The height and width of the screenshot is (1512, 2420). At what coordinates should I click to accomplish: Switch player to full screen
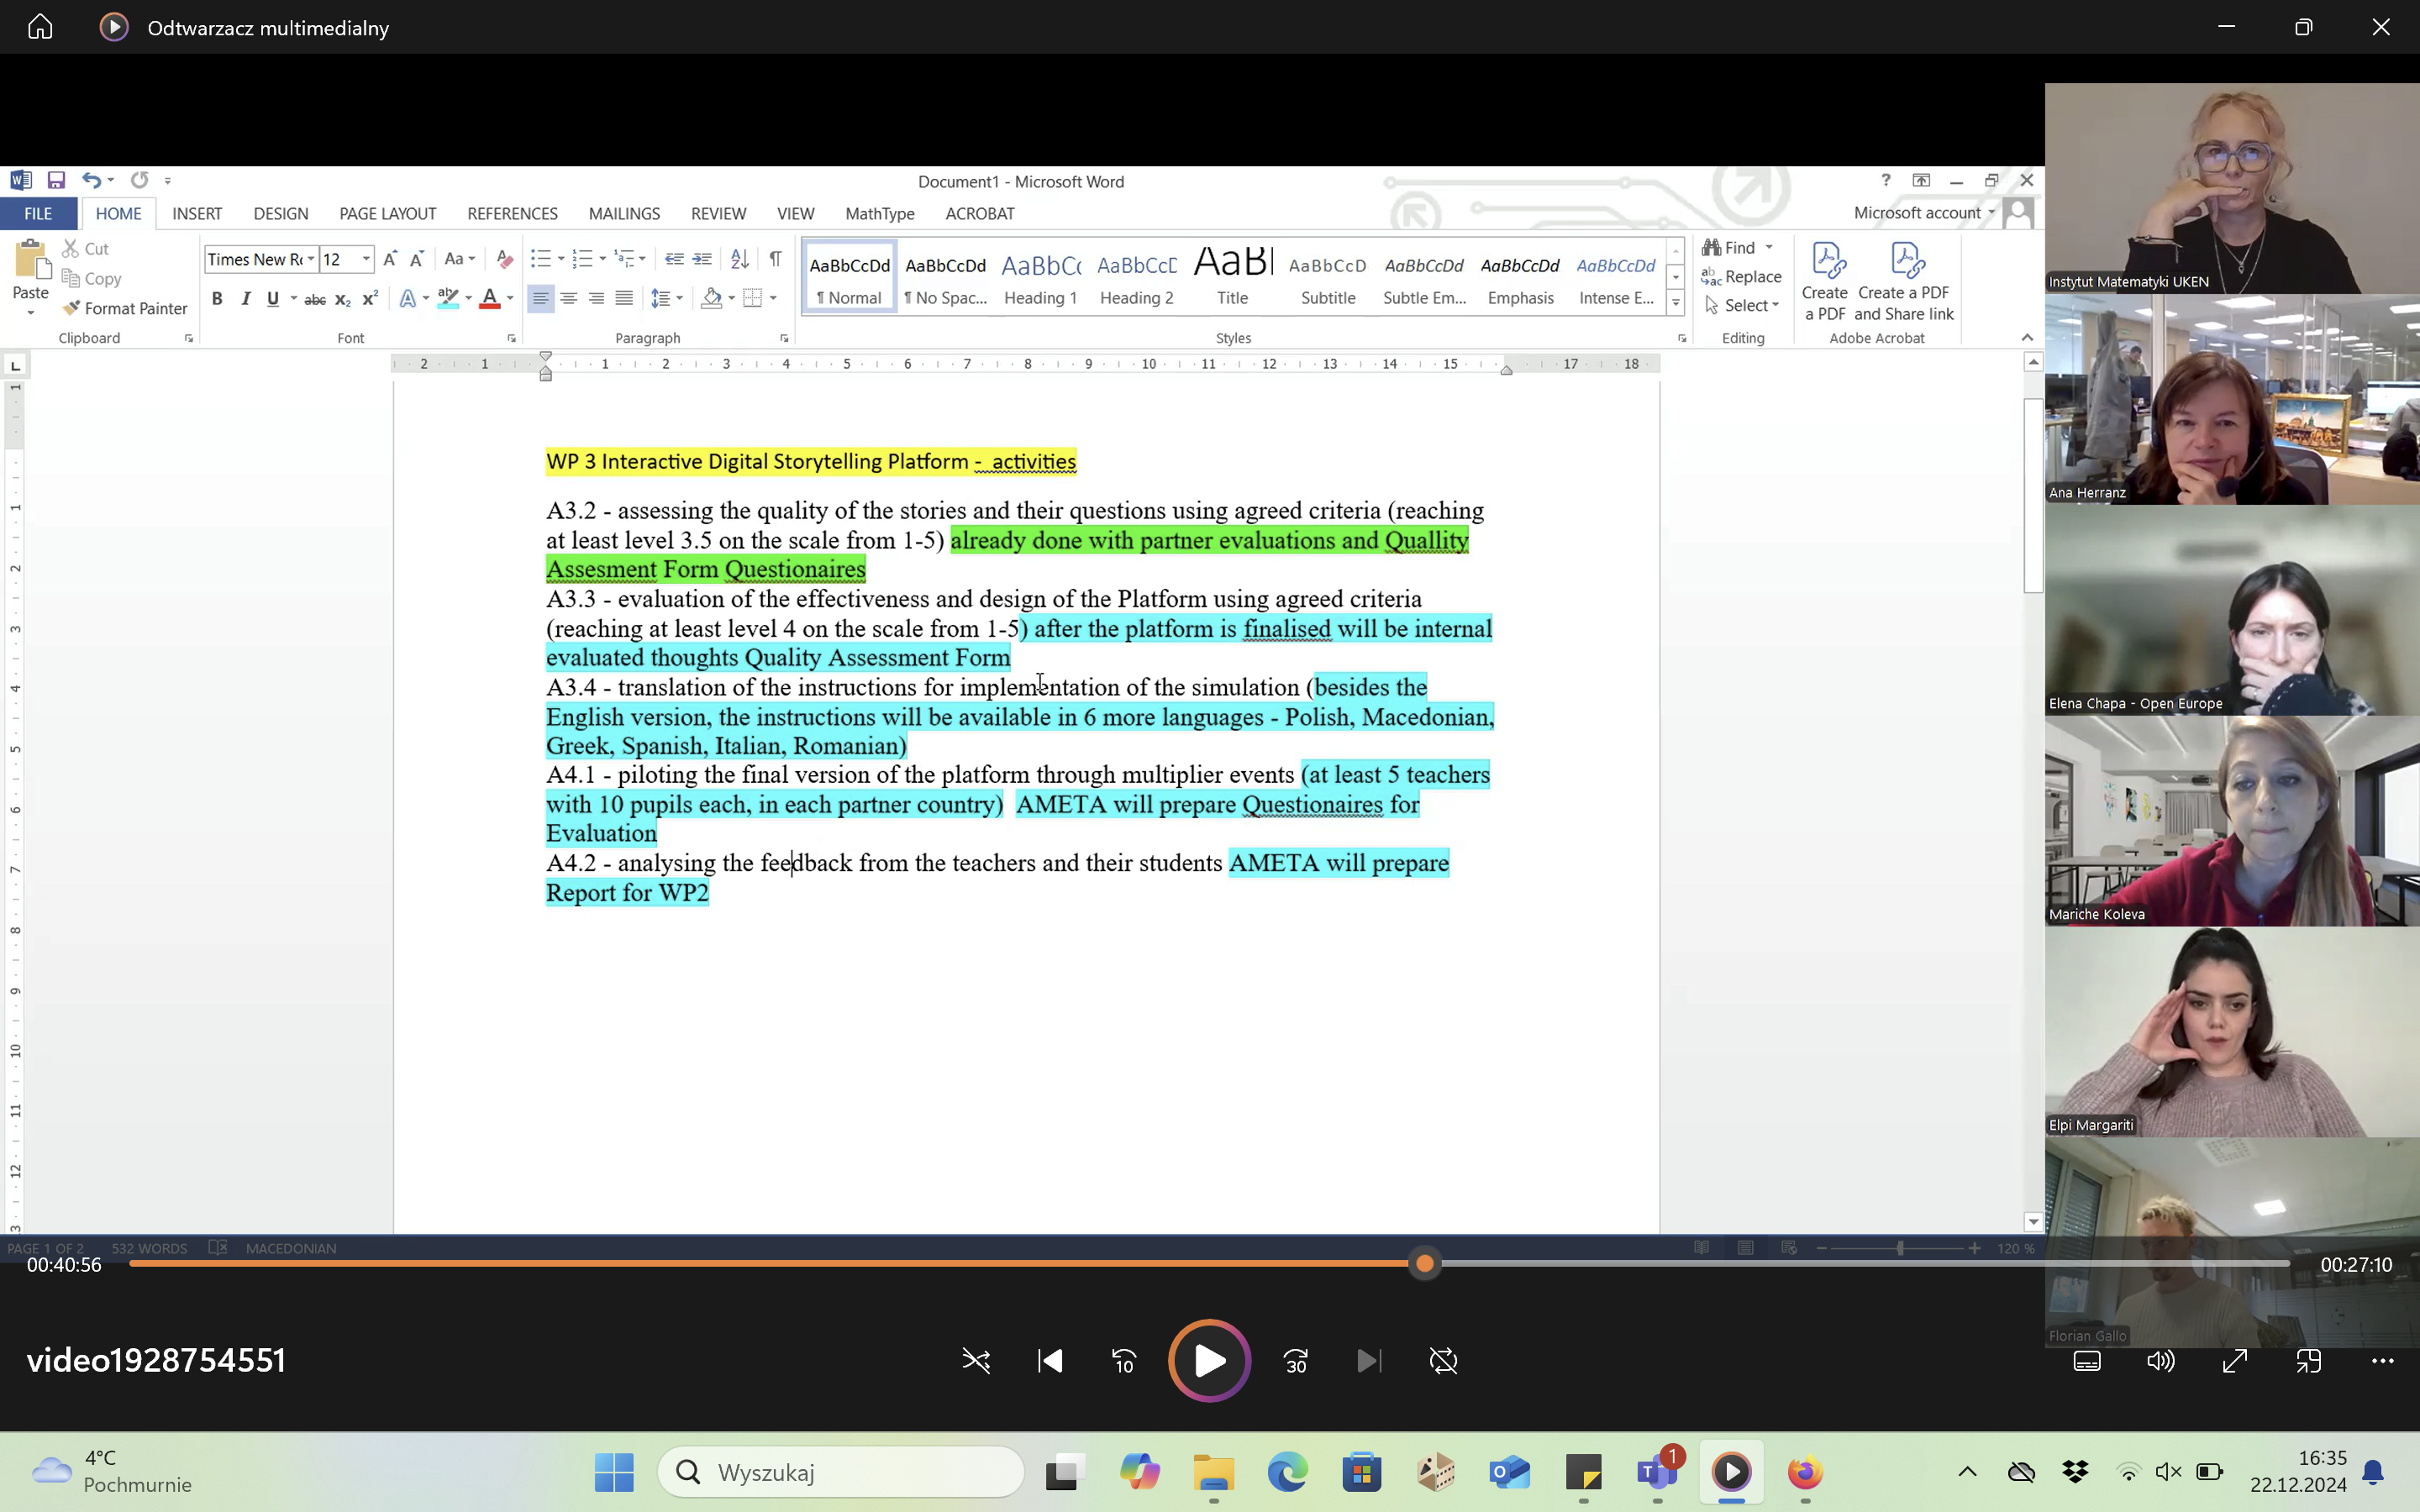tap(2235, 1361)
